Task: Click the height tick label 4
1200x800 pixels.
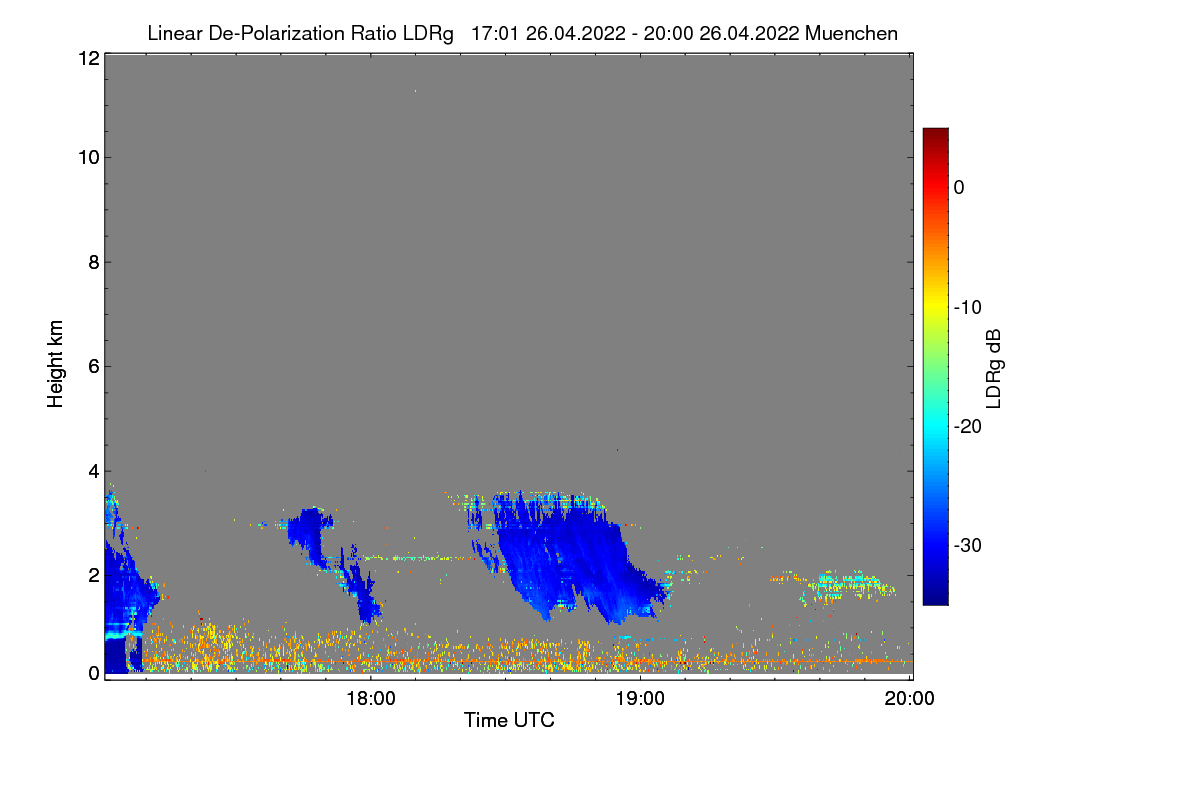Action: pyautogui.click(x=92, y=470)
